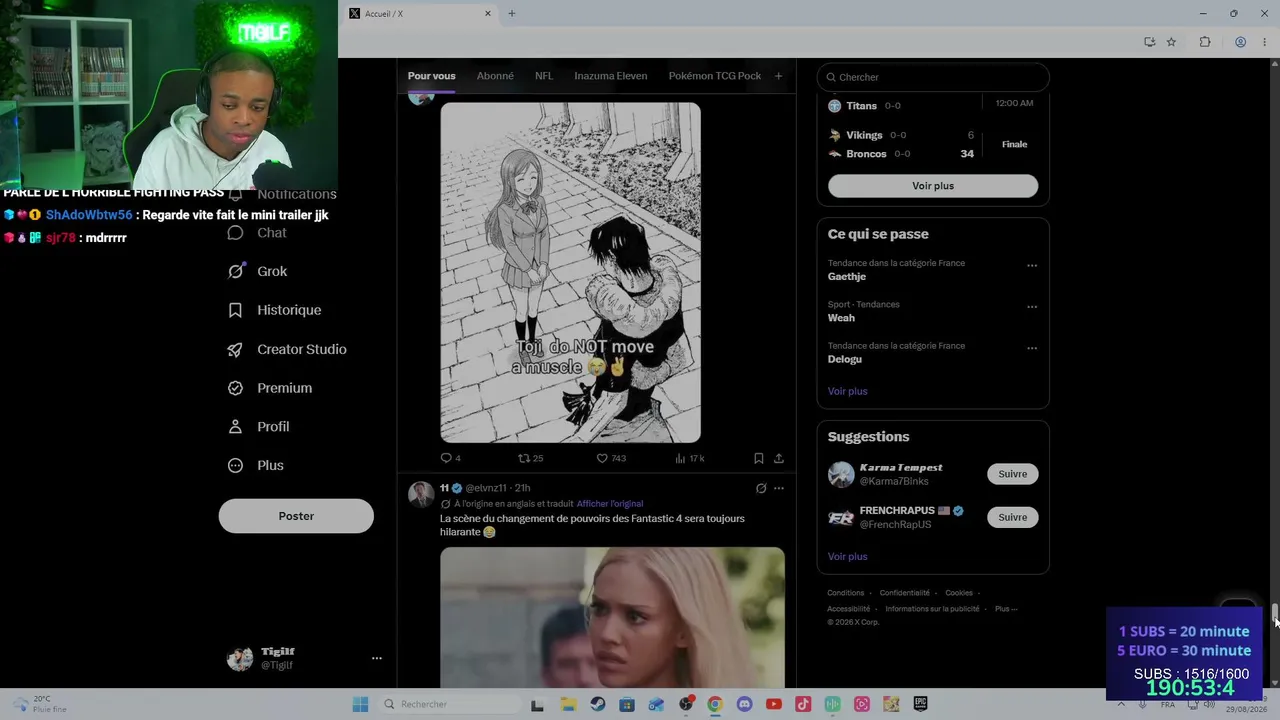Open more options on @elvnz11's post

[779, 488]
